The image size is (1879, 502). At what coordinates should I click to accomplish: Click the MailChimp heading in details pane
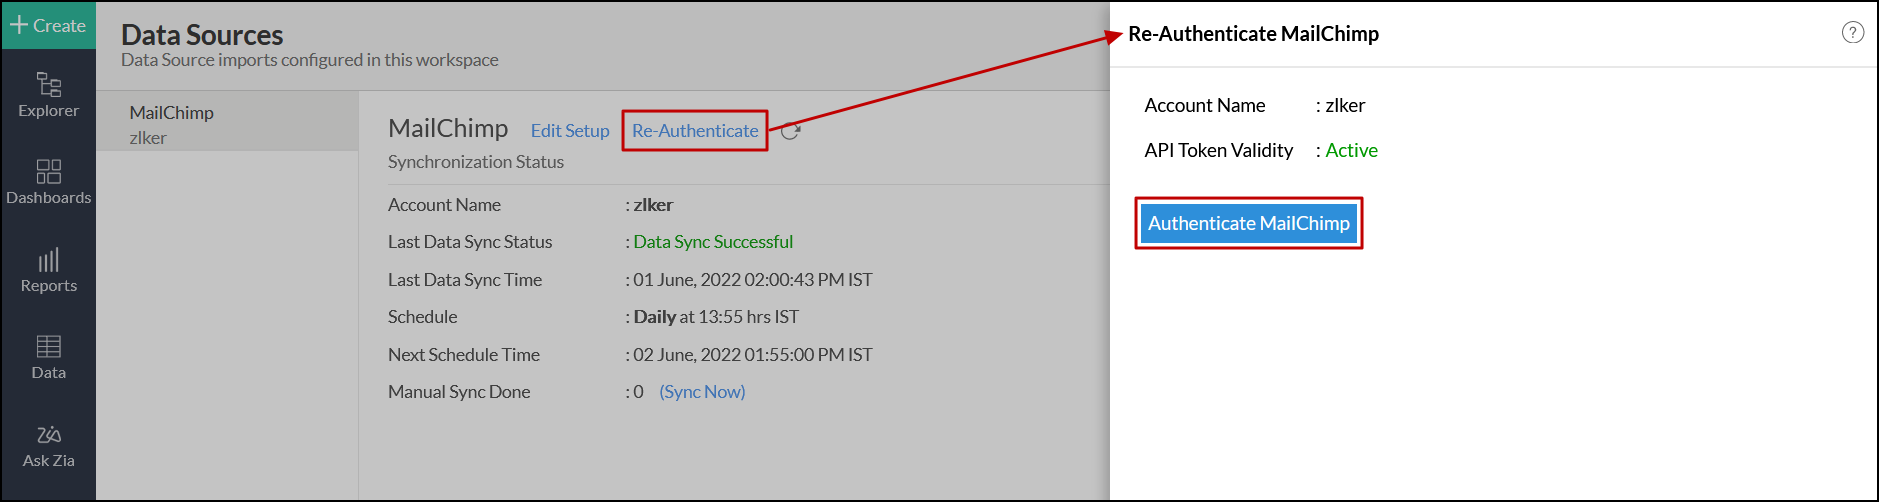(x=448, y=129)
